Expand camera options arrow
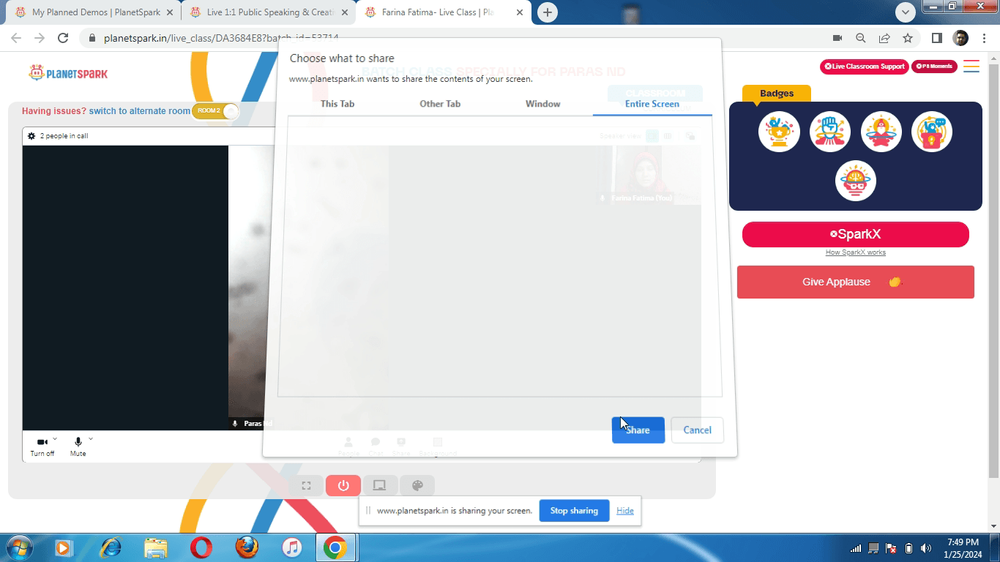The width and height of the screenshot is (1000, 562). (55, 439)
